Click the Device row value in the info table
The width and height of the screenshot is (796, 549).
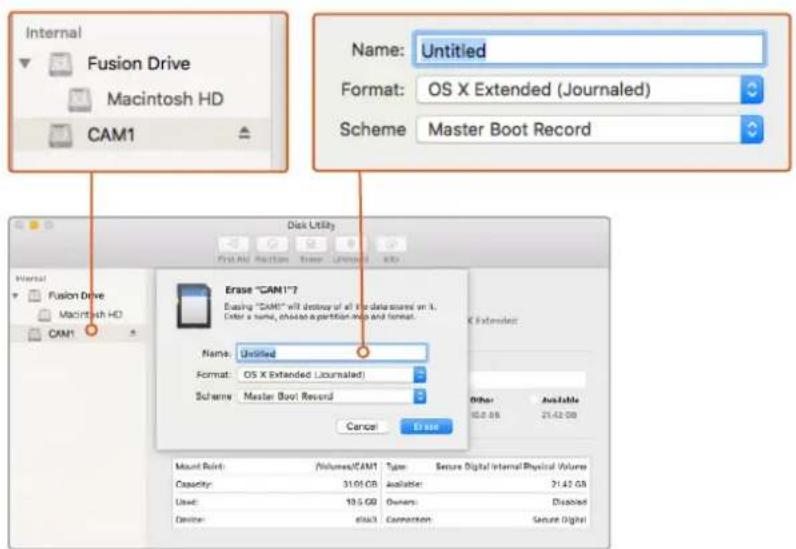(x=367, y=520)
